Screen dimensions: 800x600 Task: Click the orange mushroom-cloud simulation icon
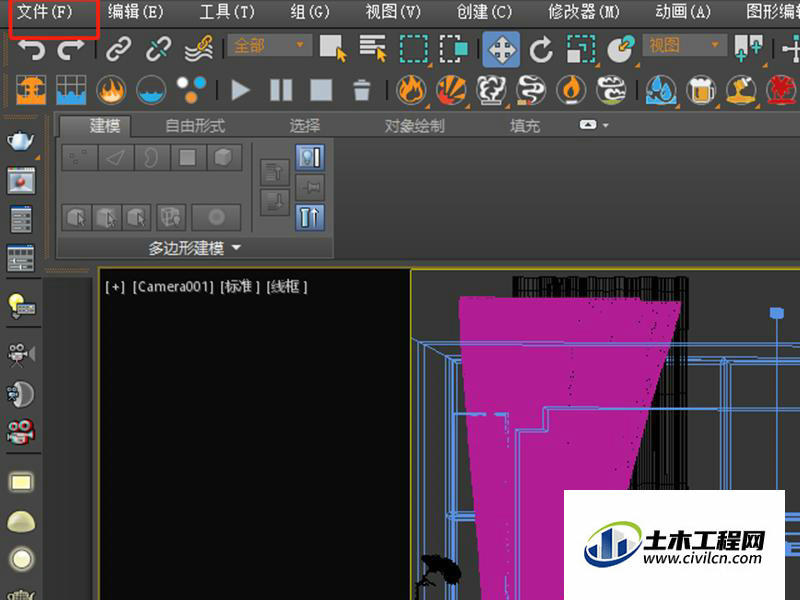pyautogui.click(x=31, y=90)
